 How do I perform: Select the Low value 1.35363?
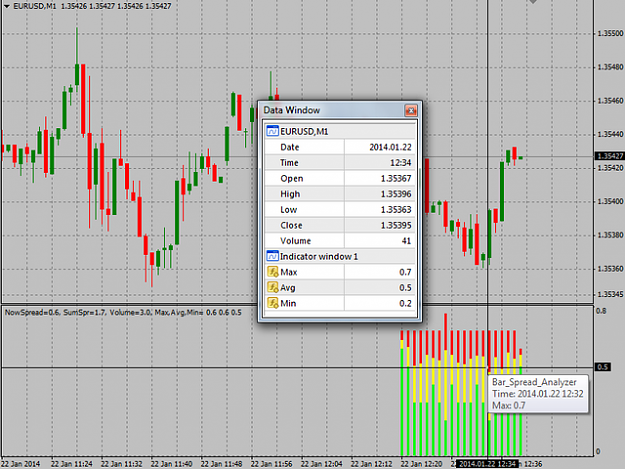pos(395,210)
